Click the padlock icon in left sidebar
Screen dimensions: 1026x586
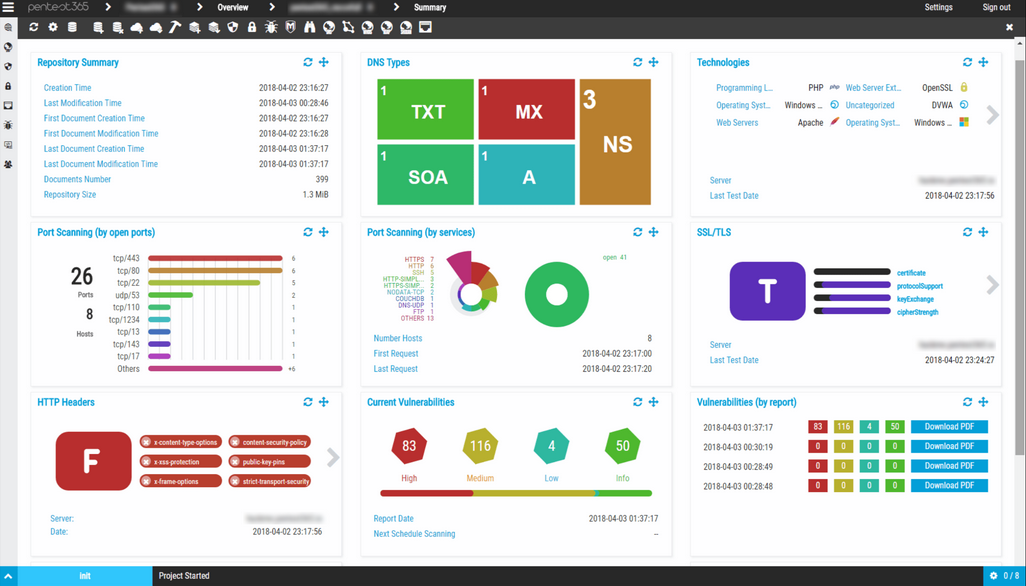click(x=8, y=86)
